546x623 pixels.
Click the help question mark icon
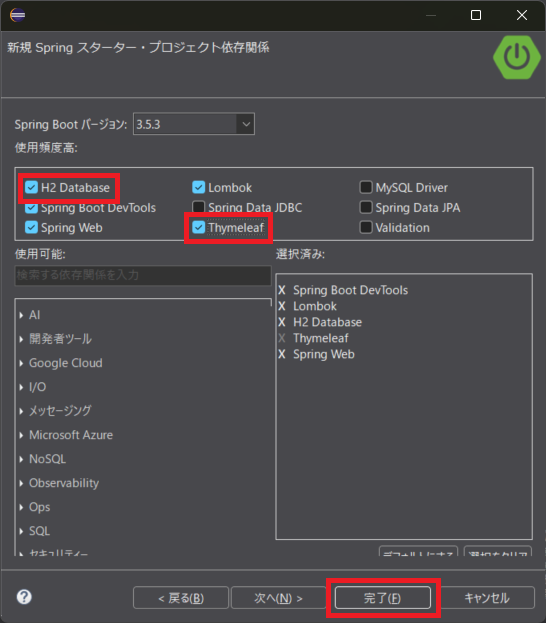click(x=24, y=597)
